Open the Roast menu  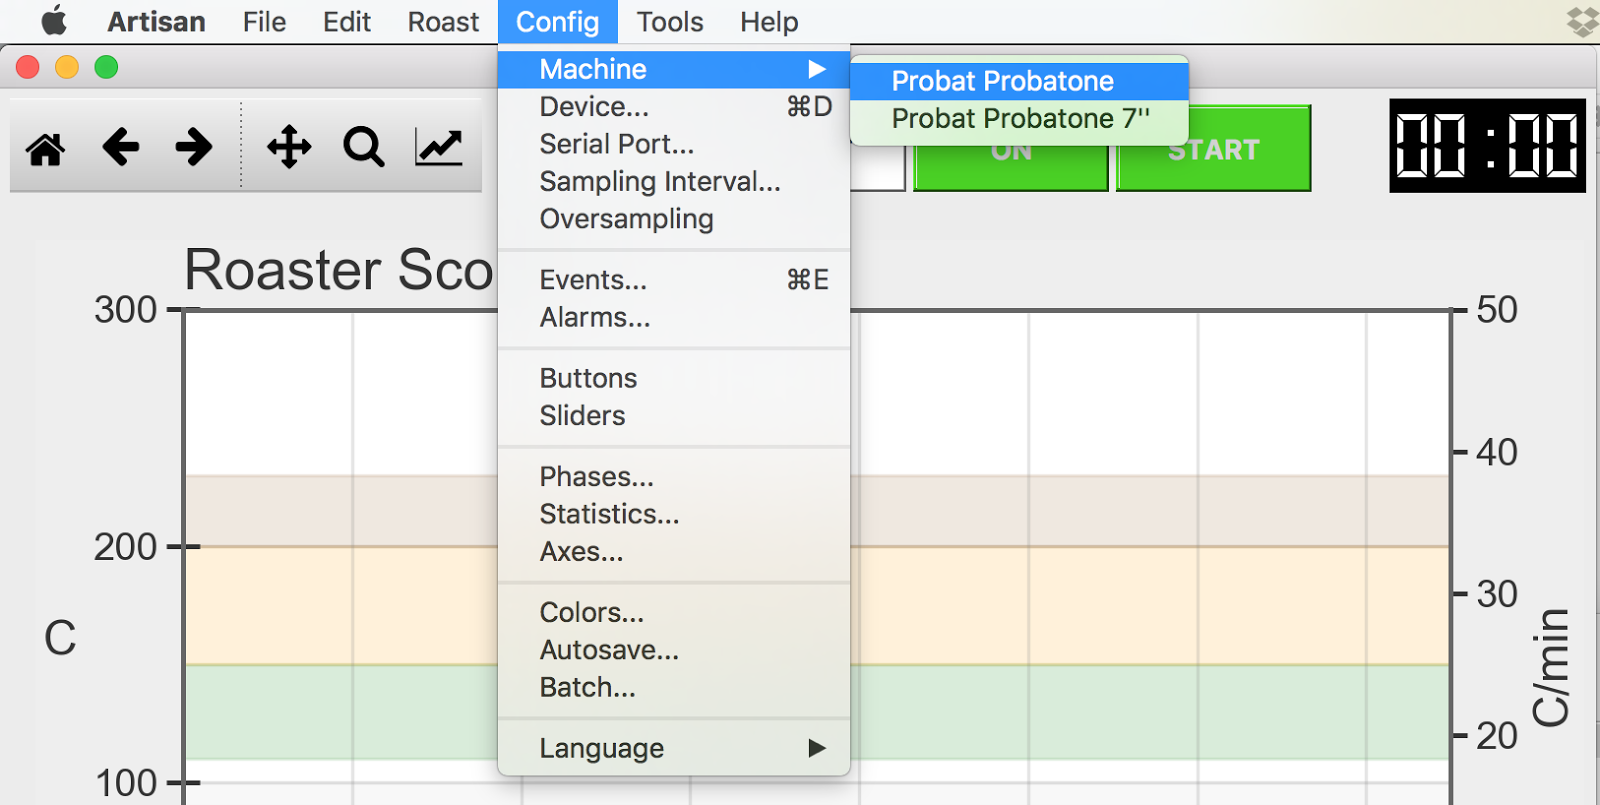click(x=443, y=22)
